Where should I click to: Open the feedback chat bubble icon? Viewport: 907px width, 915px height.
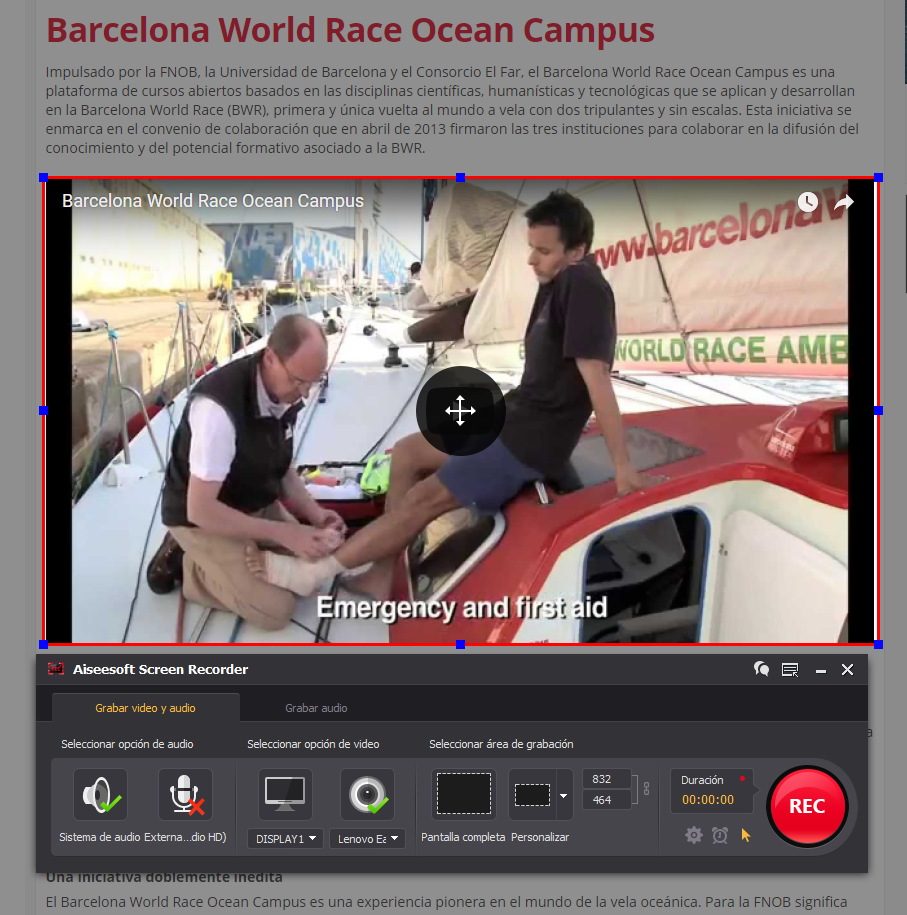(x=761, y=669)
